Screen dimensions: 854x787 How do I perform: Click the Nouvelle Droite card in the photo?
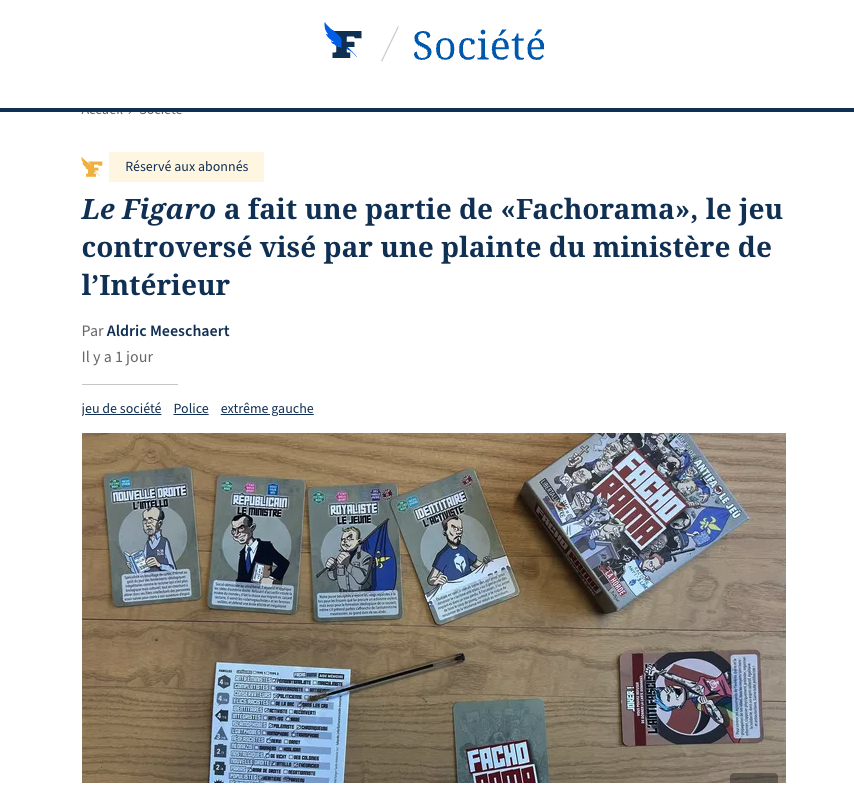[152, 536]
